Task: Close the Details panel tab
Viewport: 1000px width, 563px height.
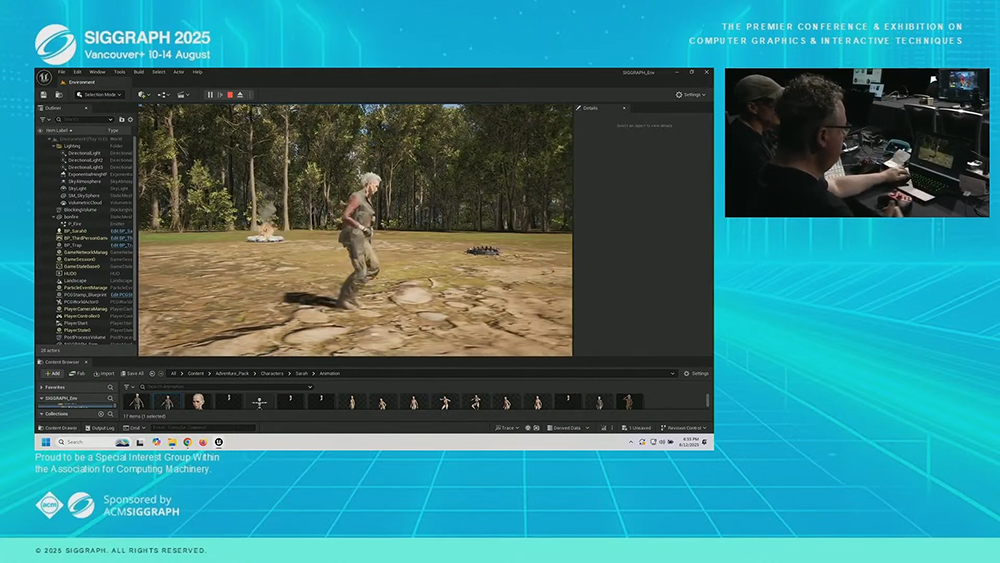Action: click(x=624, y=108)
